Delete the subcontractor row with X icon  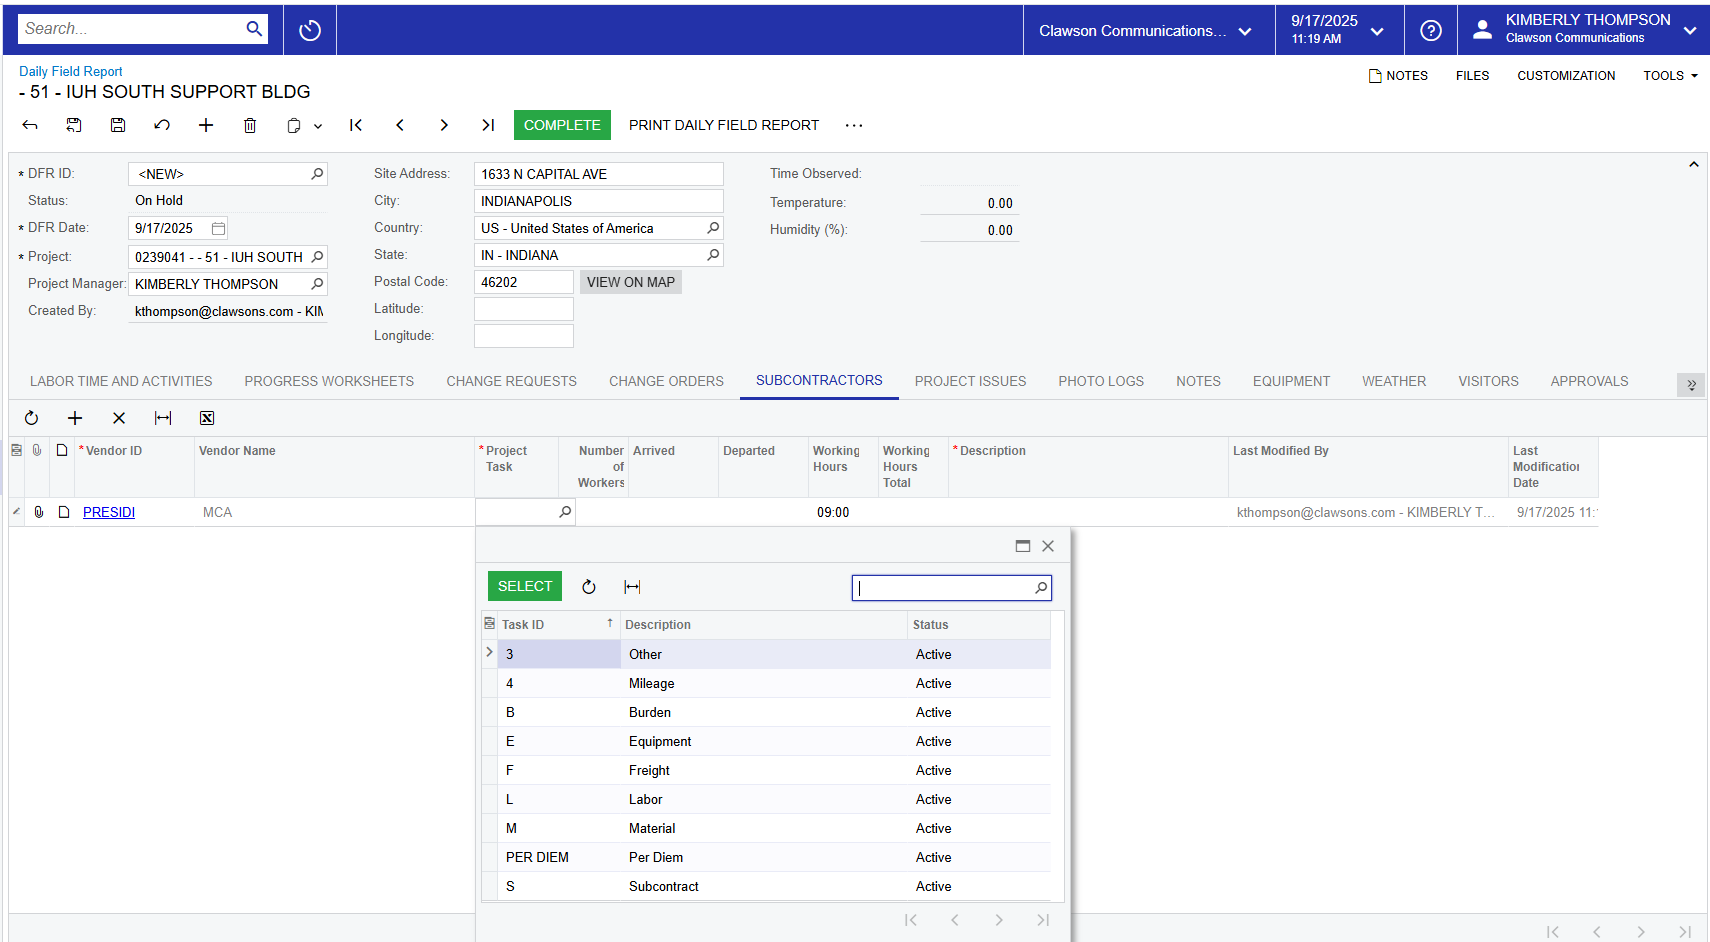click(x=119, y=418)
